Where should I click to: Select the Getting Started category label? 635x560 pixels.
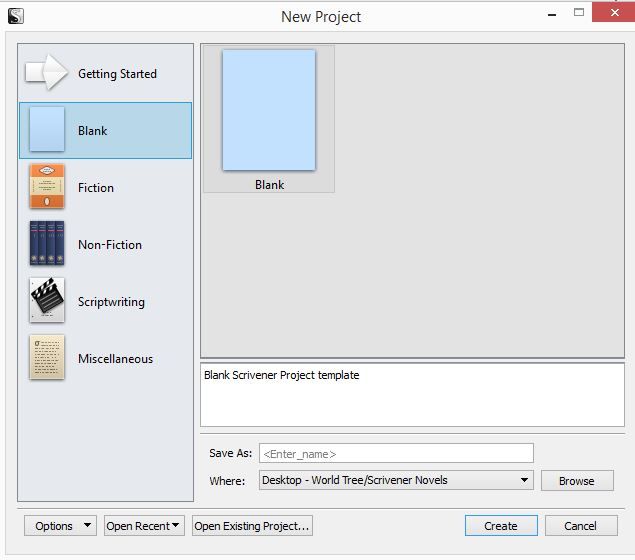pyautogui.click(x=117, y=74)
